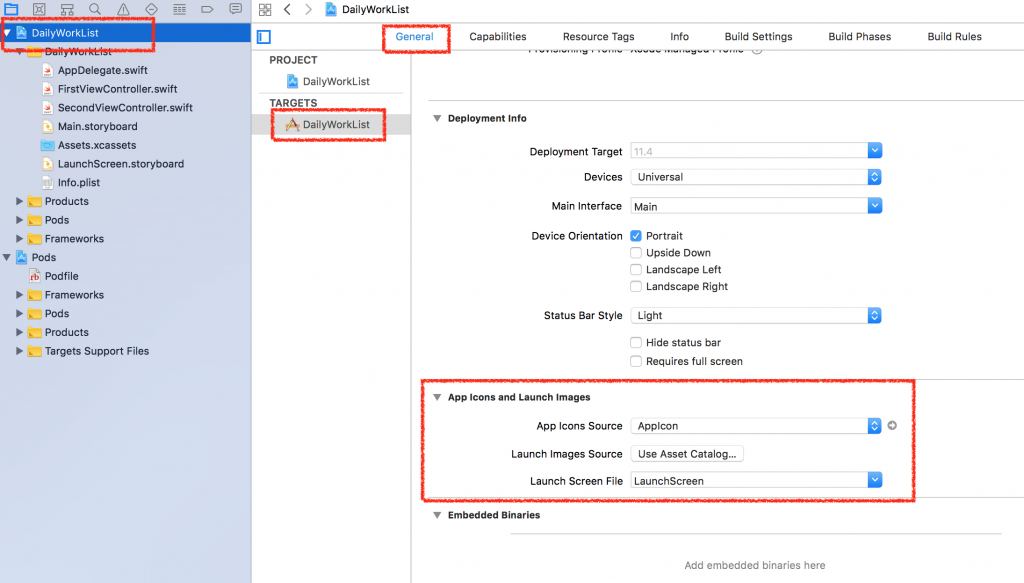Expand Targets Support Files folder
The width and height of the screenshot is (1024, 583).
click(20, 351)
